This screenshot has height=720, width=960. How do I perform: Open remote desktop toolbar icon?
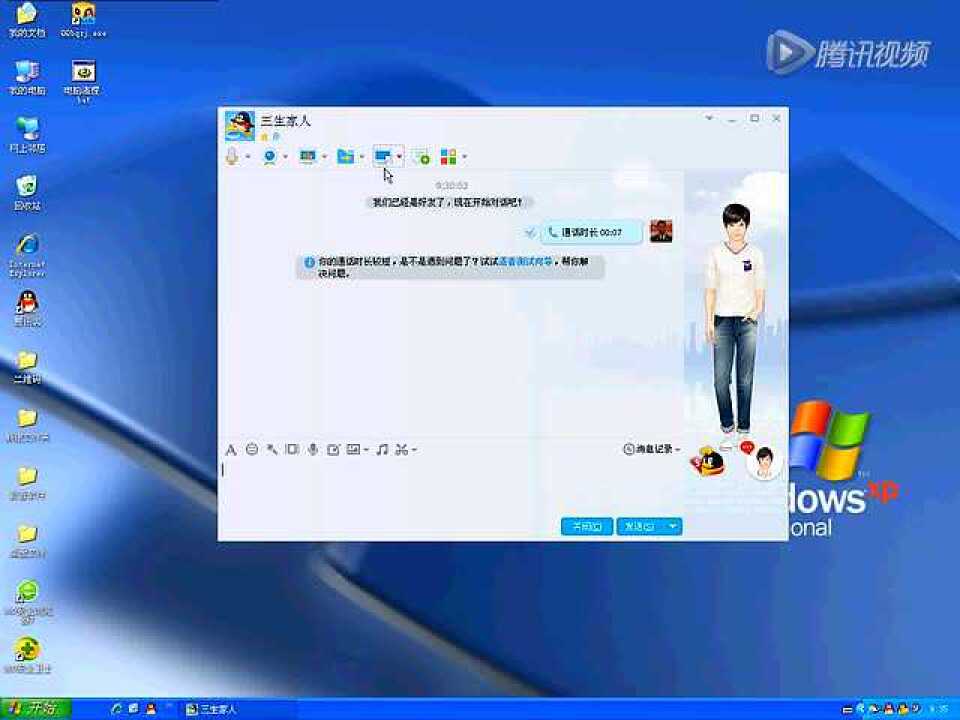click(383, 157)
